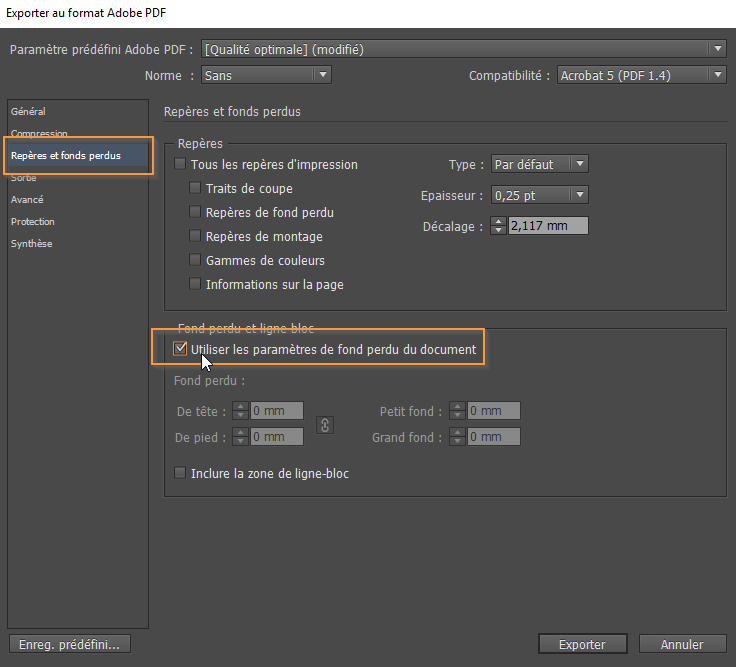Screen dimensions: 736x667
Task: Tick Repères de fond perdu checkbox
Action: click(x=195, y=212)
